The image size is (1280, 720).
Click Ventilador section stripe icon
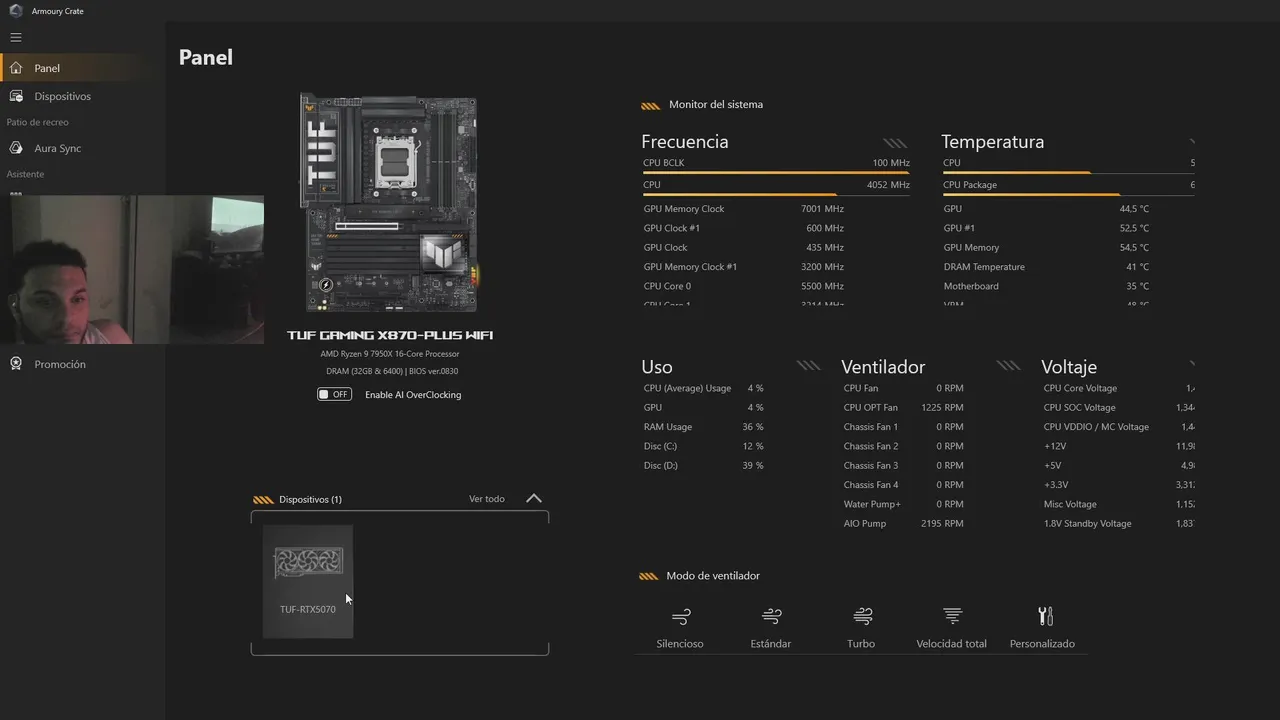coord(1008,366)
